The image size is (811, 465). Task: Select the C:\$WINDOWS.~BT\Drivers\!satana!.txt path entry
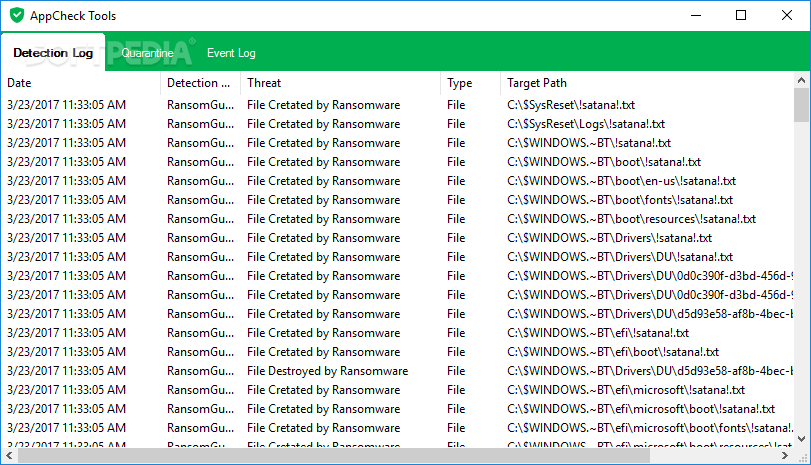pos(609,238)
